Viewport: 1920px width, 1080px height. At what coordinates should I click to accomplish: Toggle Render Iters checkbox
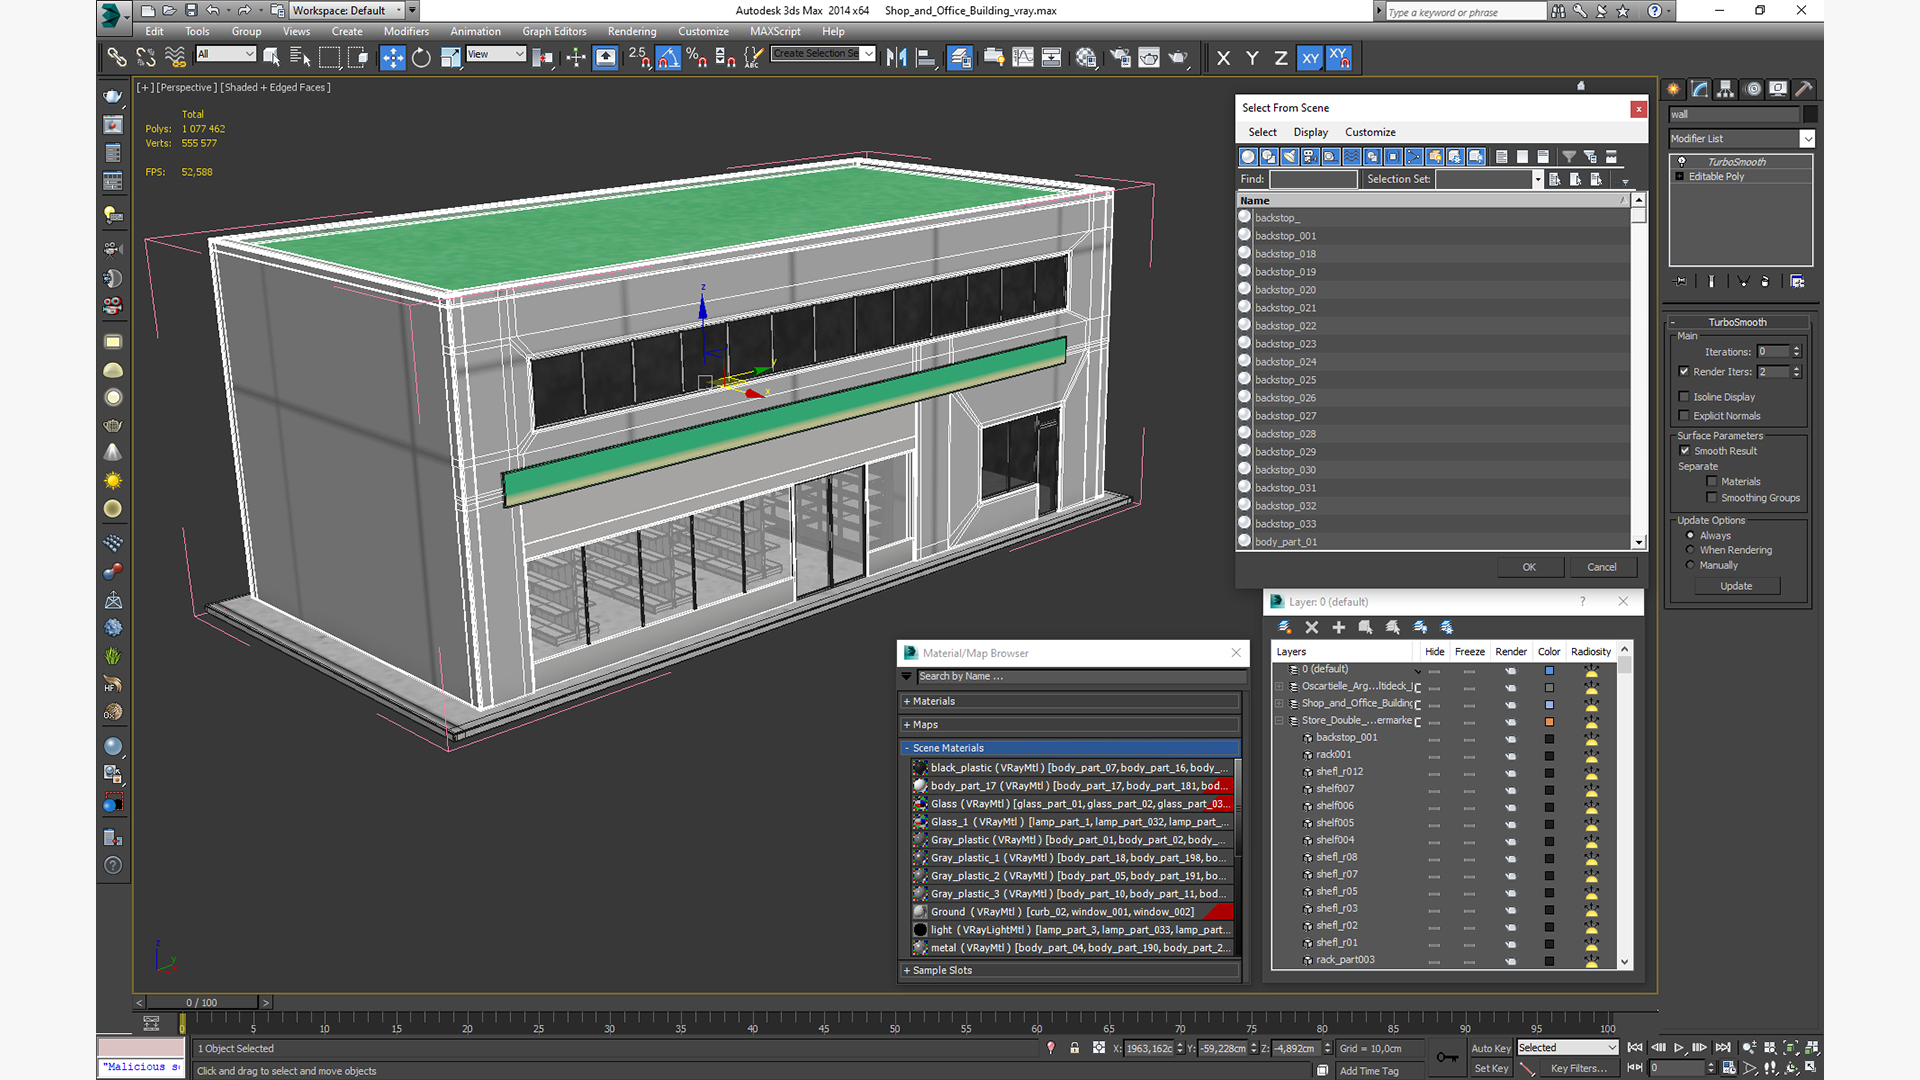pyautogui.click(x=1684, y=372)
